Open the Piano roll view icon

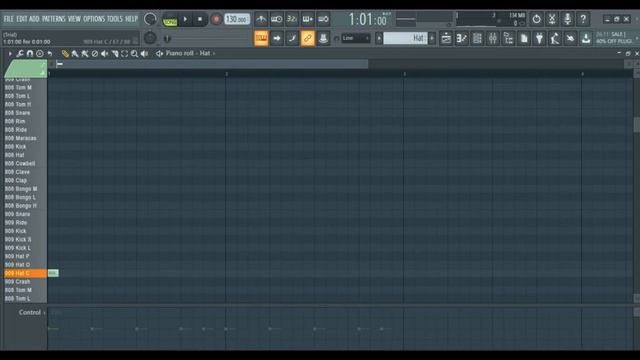[462, 38]
